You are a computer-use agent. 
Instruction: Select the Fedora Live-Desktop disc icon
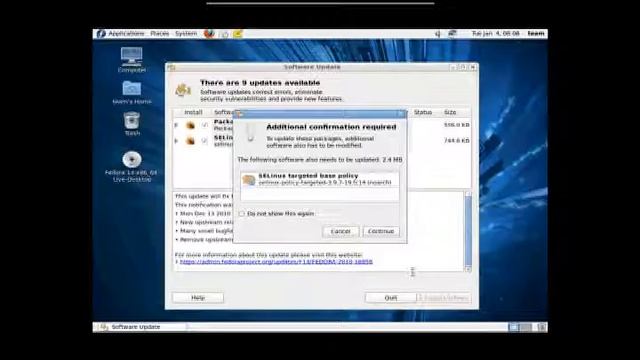click(x=131, y=167)
